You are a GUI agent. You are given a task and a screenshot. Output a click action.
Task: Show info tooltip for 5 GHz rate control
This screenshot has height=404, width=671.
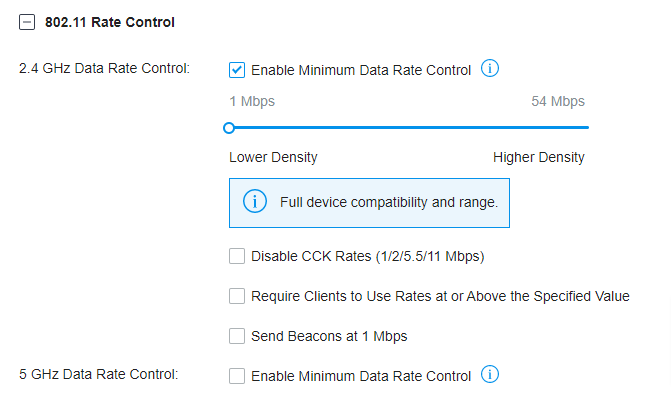(x=490, y=375)
